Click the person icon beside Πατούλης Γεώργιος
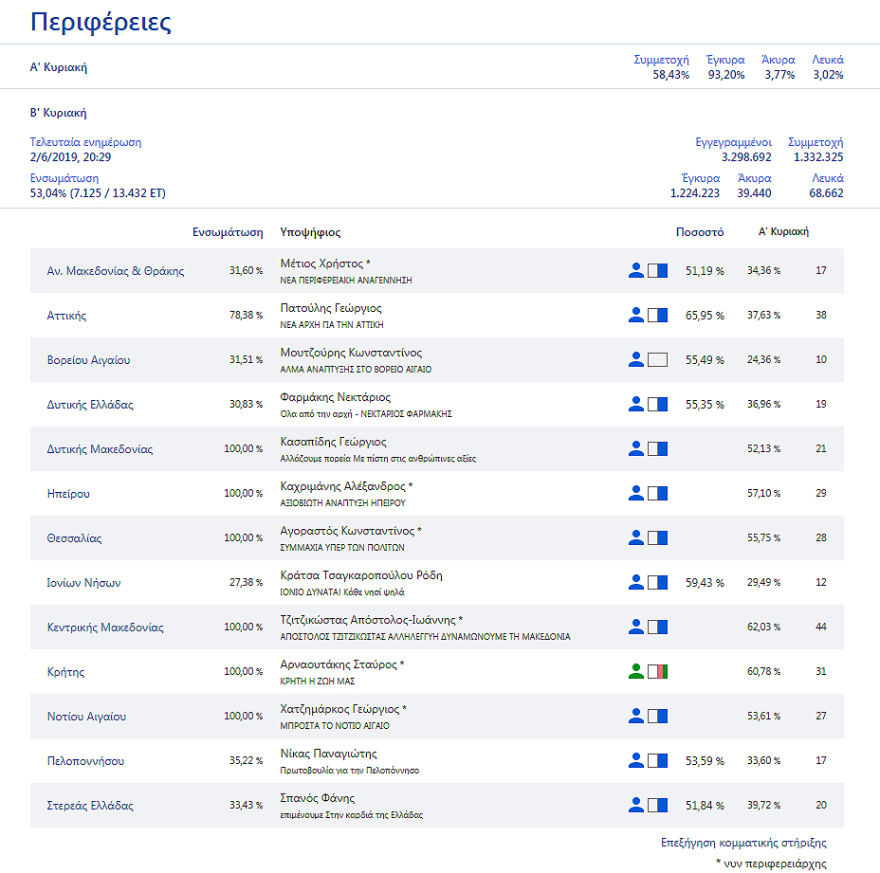Viewport: 880px width, 873px height. coord(635,315)
